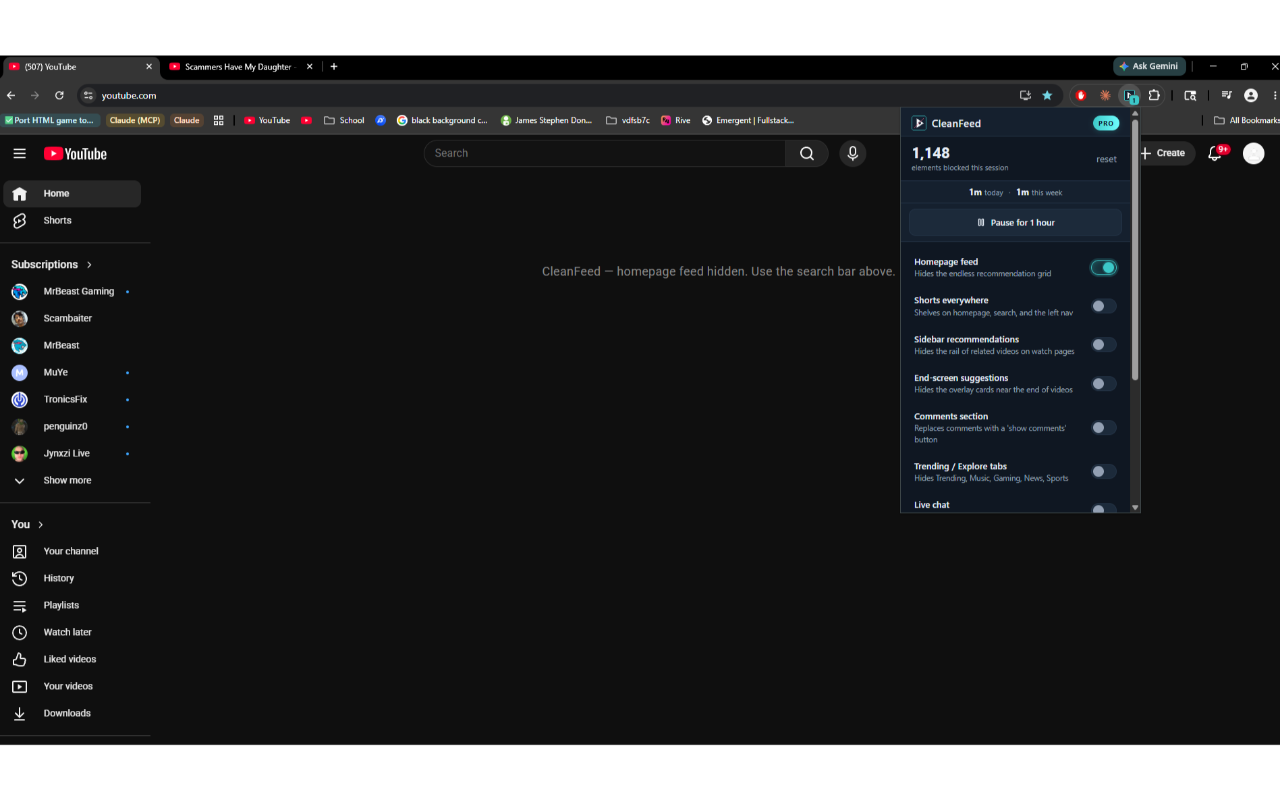This screenshot has height=800, width=1280.
Task: Go back in browser history
Action: (11, 95)
